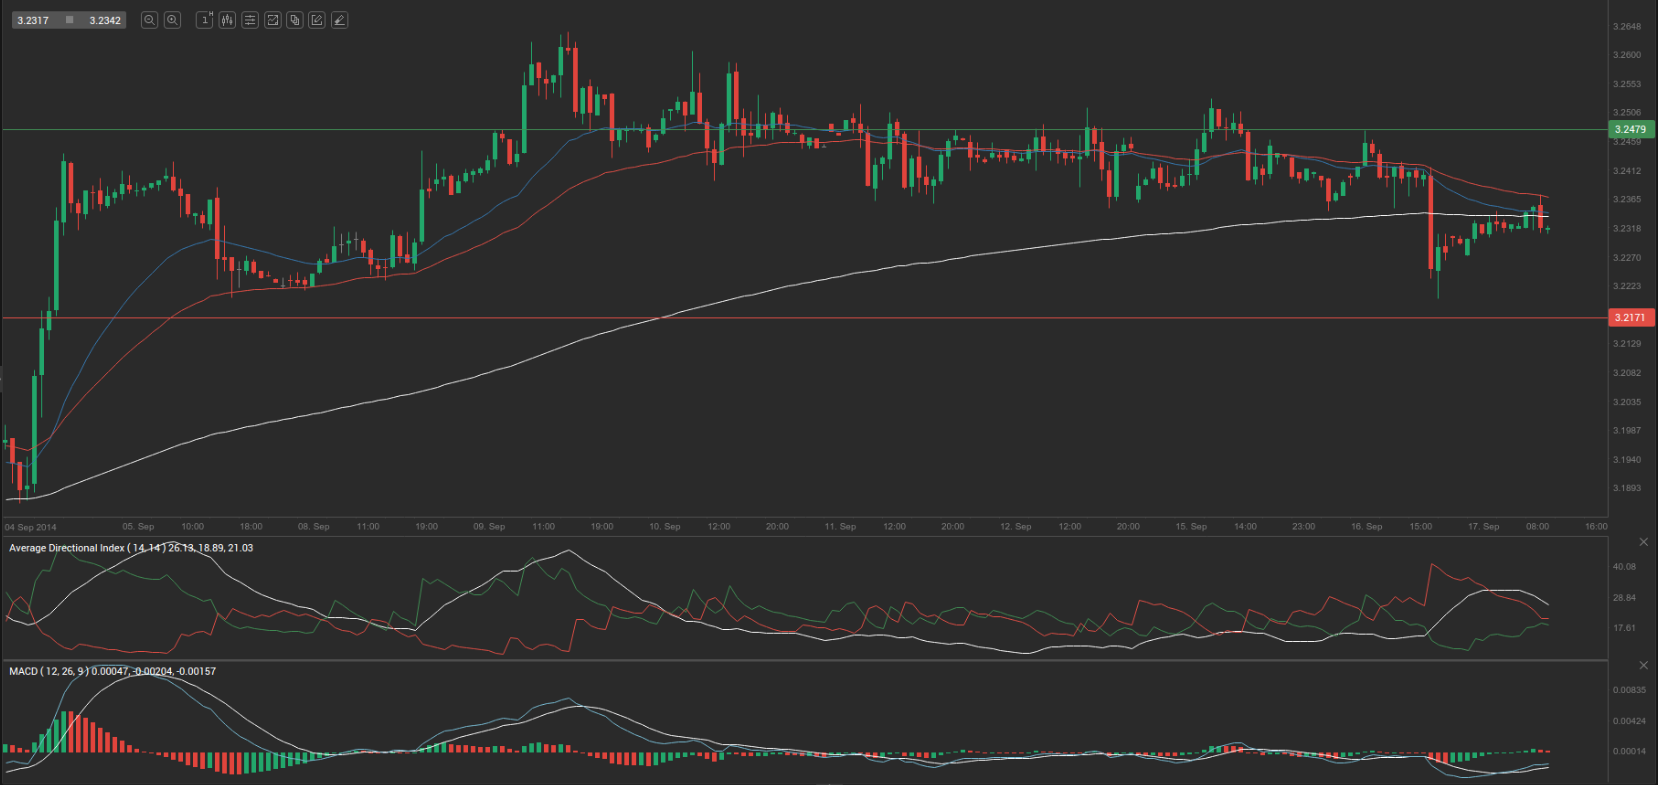1658x785 pixels.
Task: Click the MACD (12, 26, 9) label
Action: 48,671
